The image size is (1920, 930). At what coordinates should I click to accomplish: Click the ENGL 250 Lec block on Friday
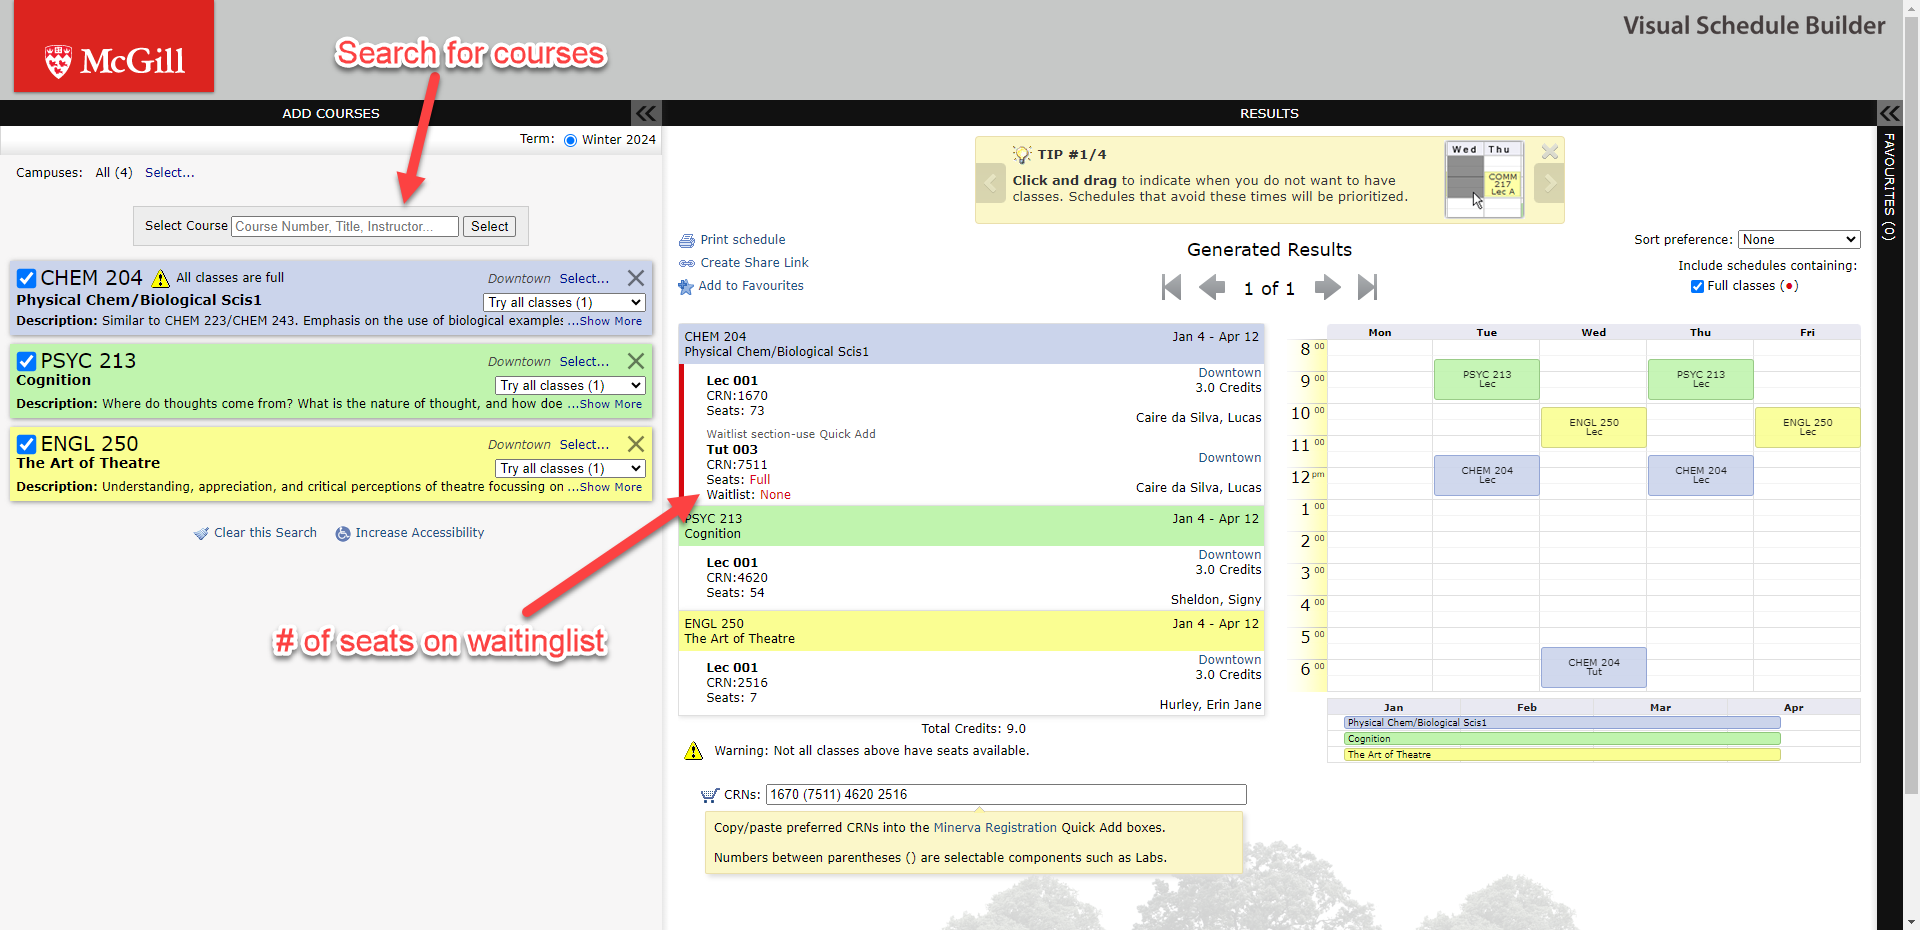point(1807,427)
